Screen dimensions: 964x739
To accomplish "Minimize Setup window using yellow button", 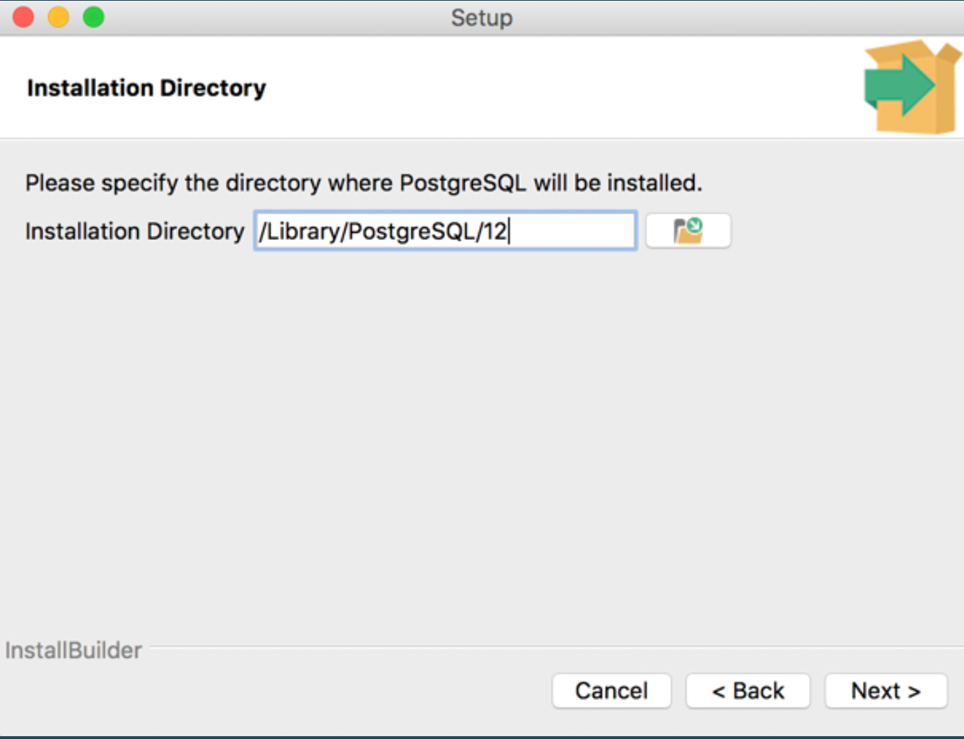I will [58, 17].
